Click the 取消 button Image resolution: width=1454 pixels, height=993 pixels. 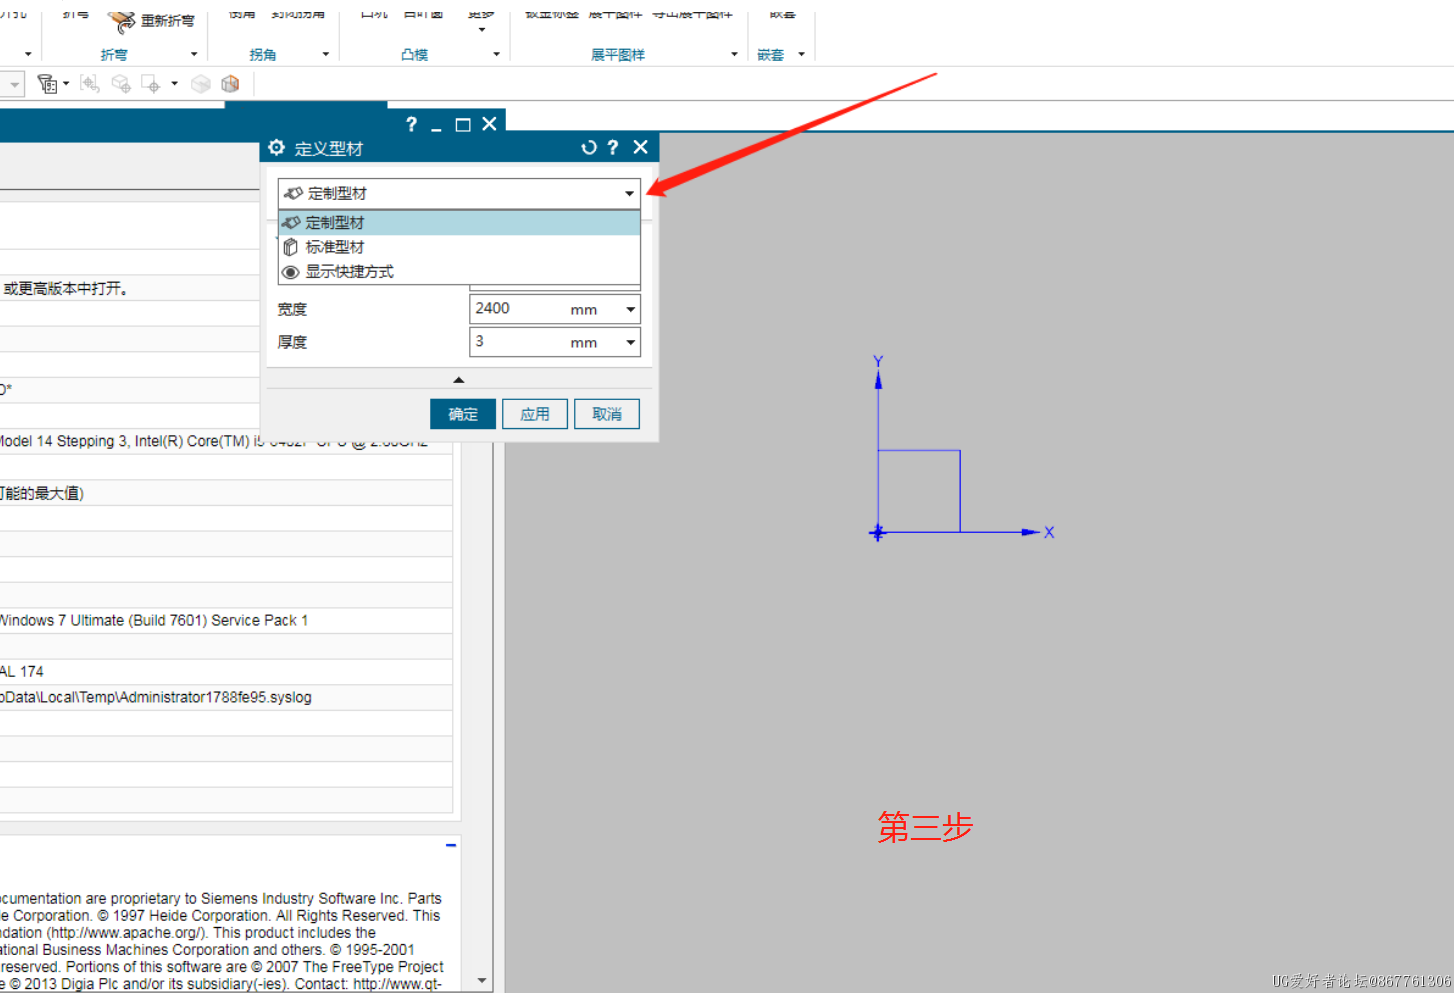point(607,414)
